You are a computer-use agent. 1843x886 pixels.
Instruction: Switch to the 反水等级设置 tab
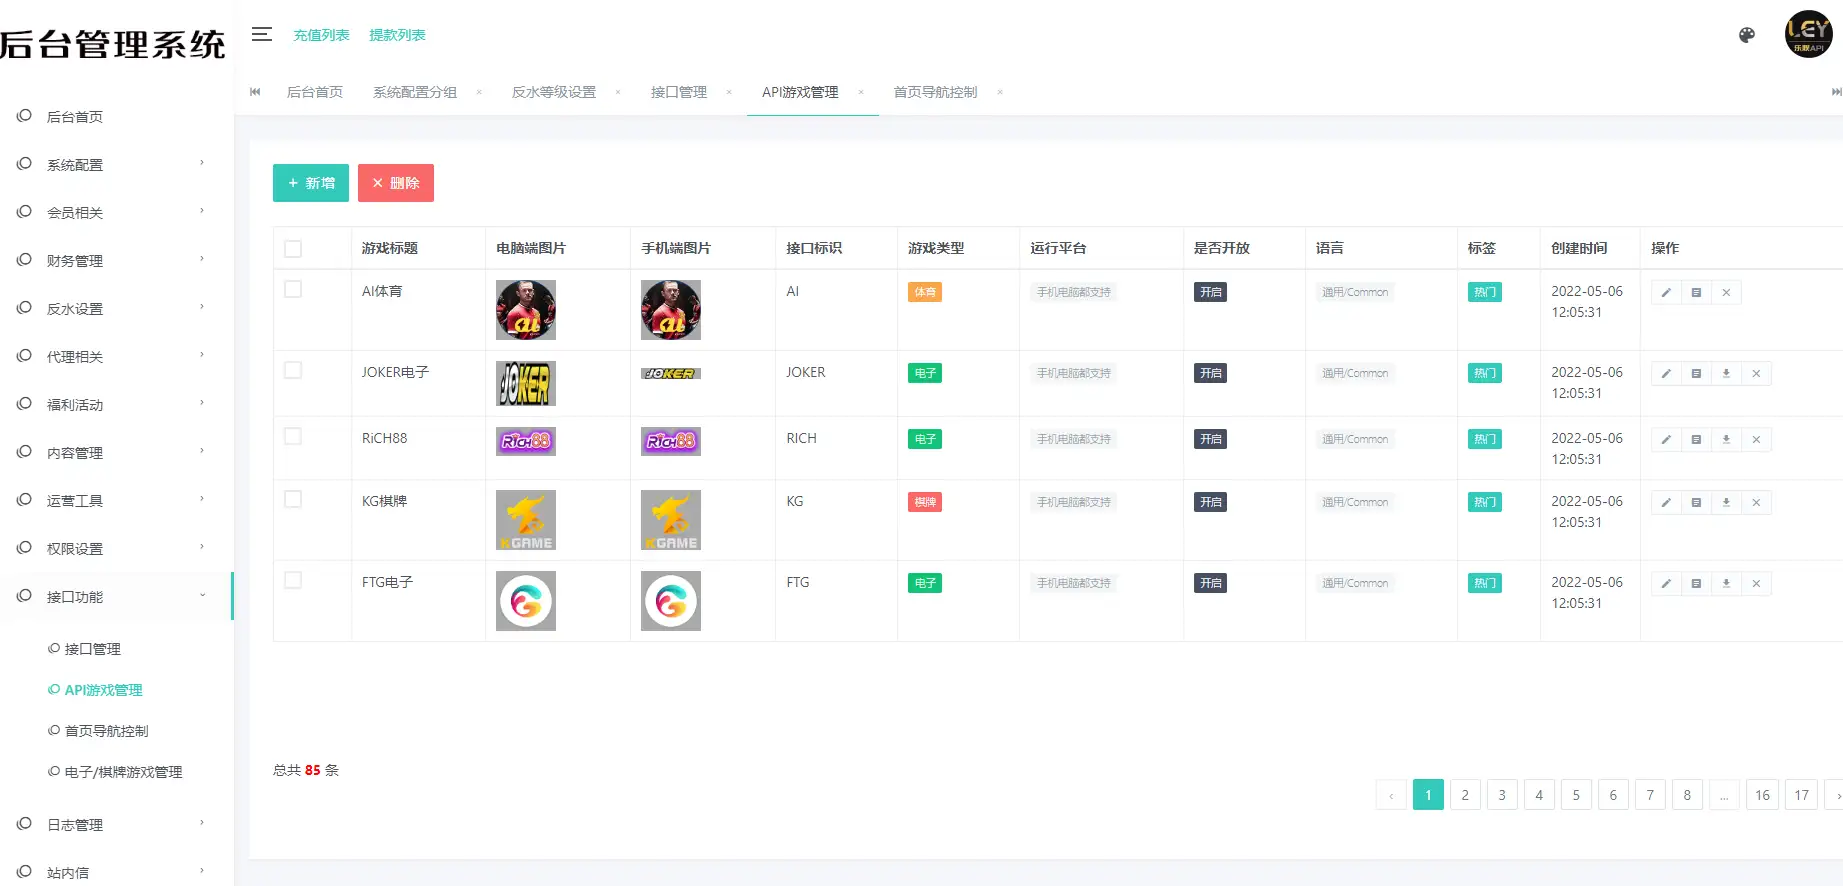(554, 92)
